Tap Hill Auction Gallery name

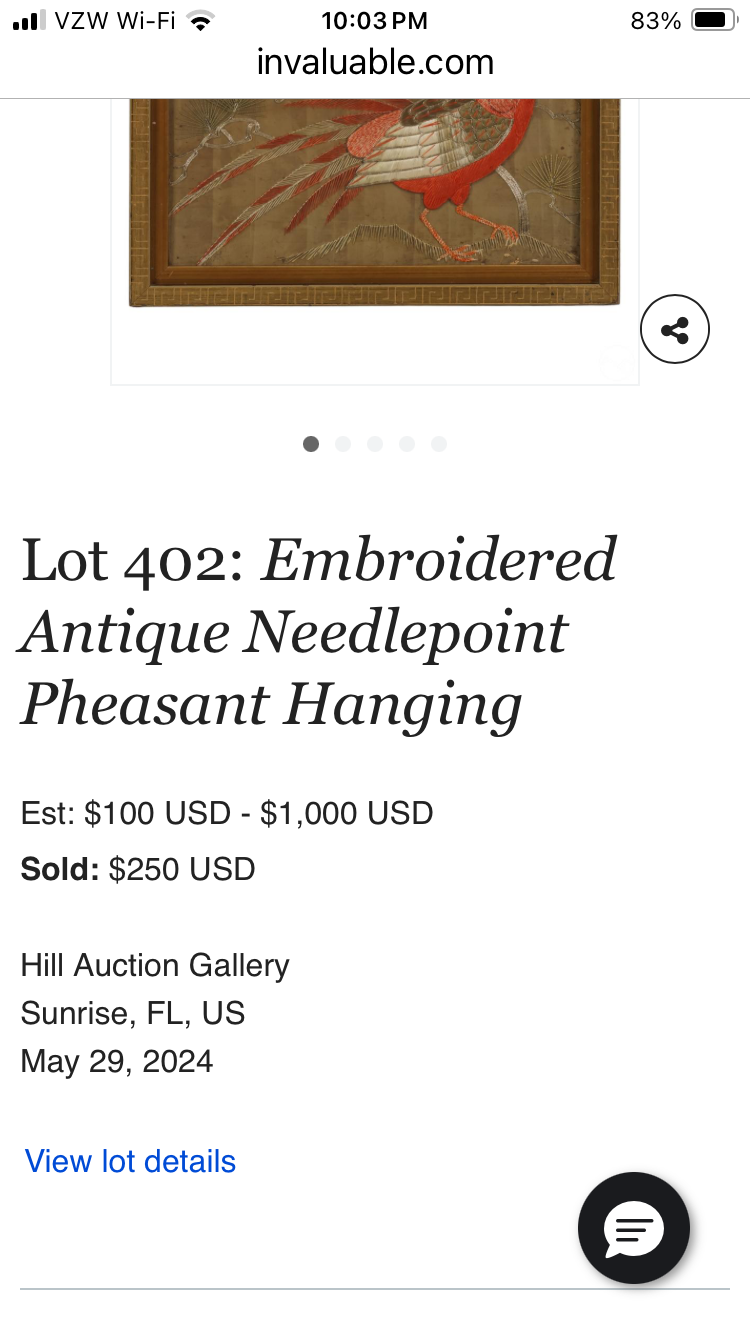click(155, 965)
